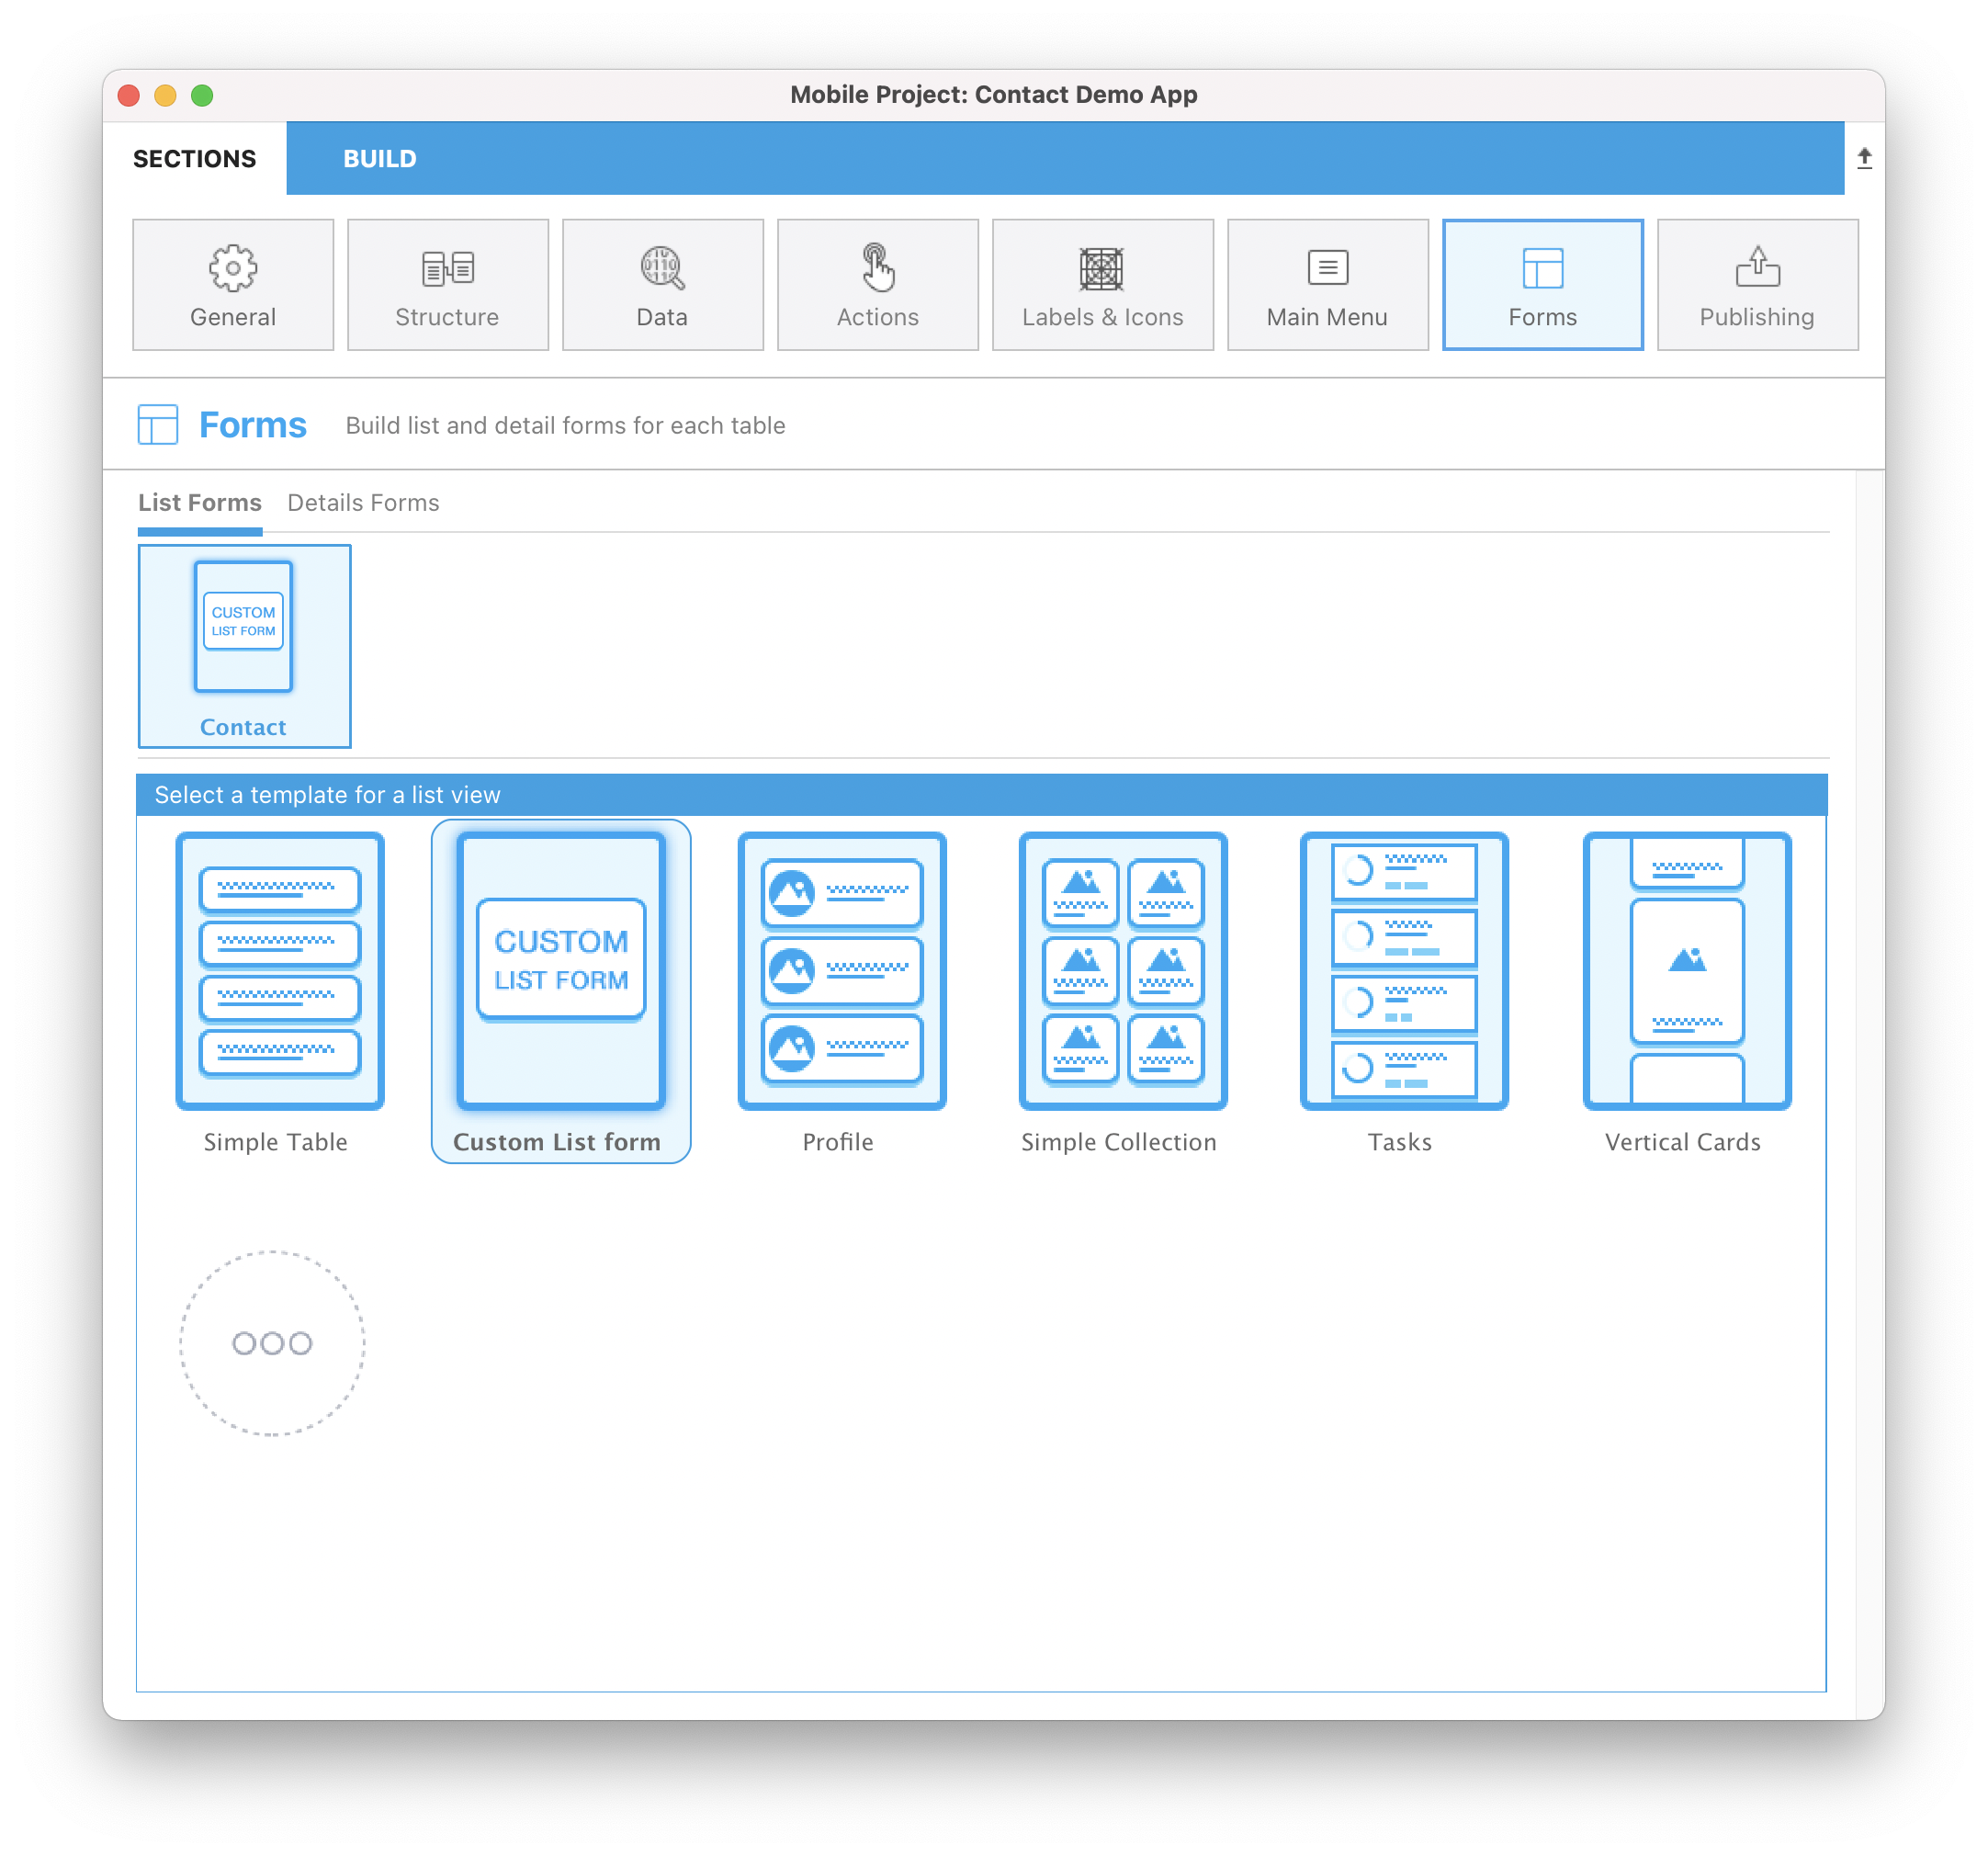Select the Labels & Icons panel
This screenshot has height=1856, width=1988.
click(x=1102, y=283)
